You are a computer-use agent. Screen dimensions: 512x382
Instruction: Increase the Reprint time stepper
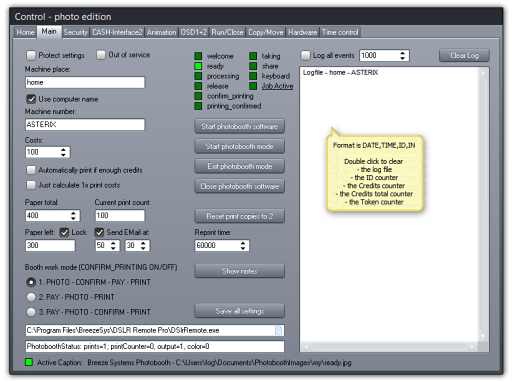[243, 243]
